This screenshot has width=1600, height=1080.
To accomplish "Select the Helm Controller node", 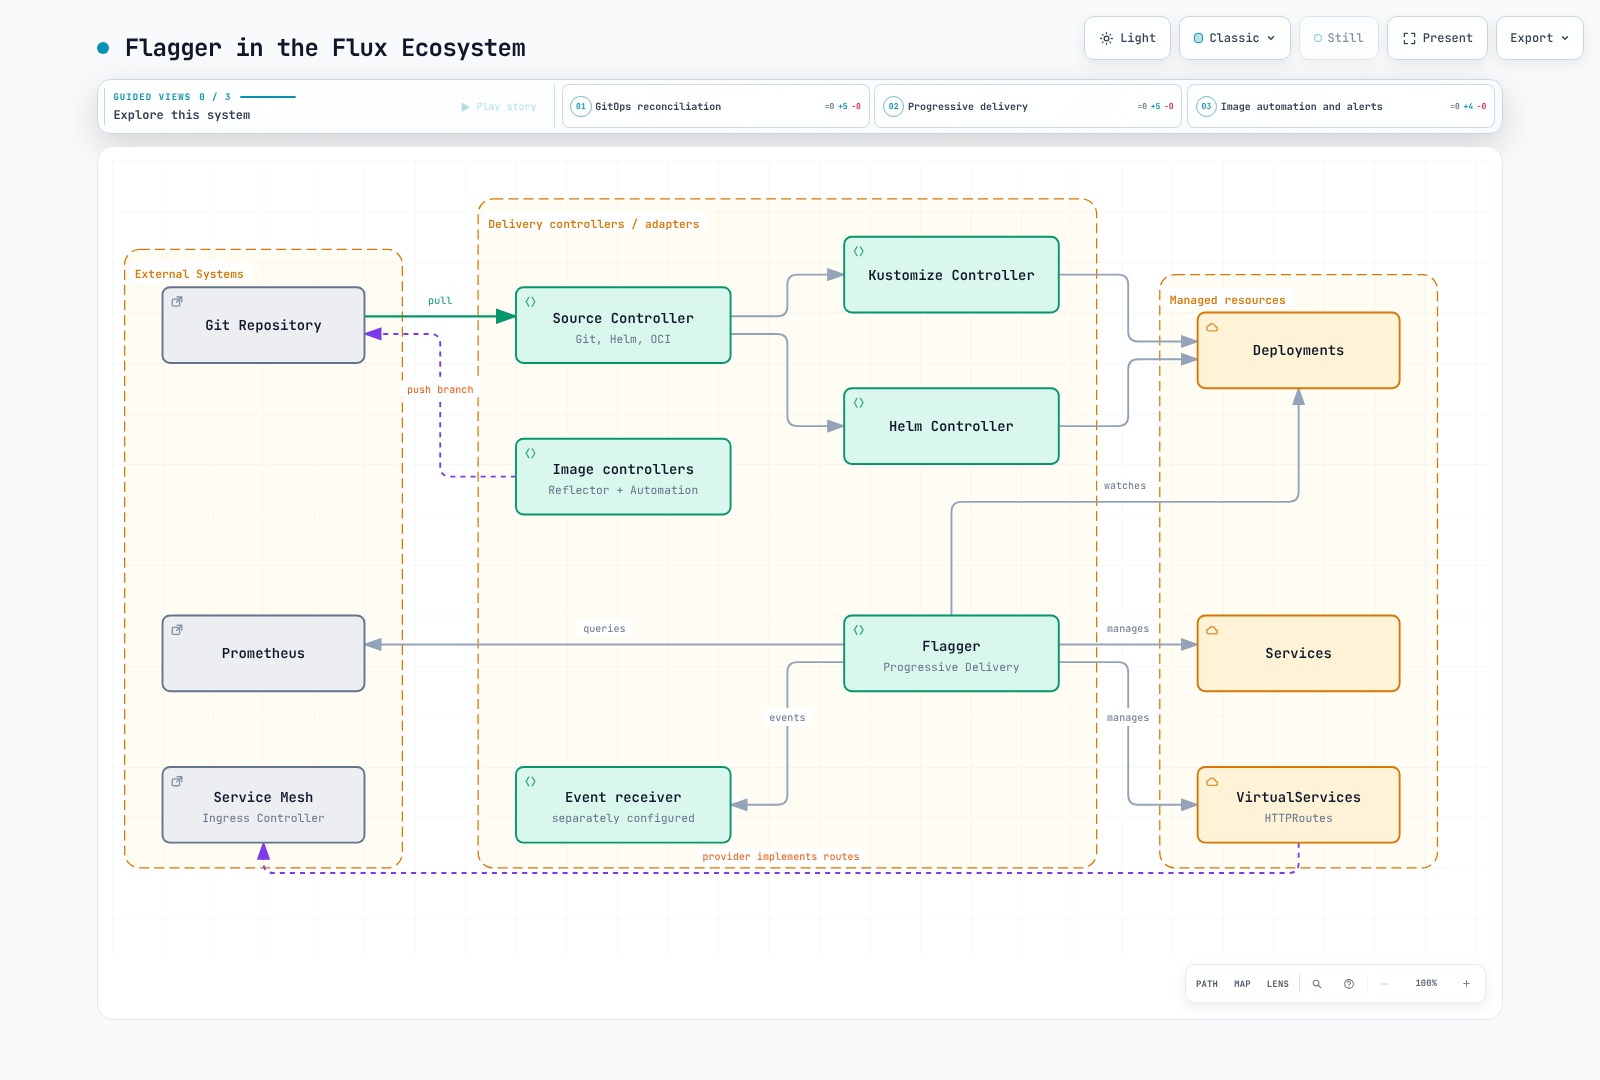I will click(951, 426).
